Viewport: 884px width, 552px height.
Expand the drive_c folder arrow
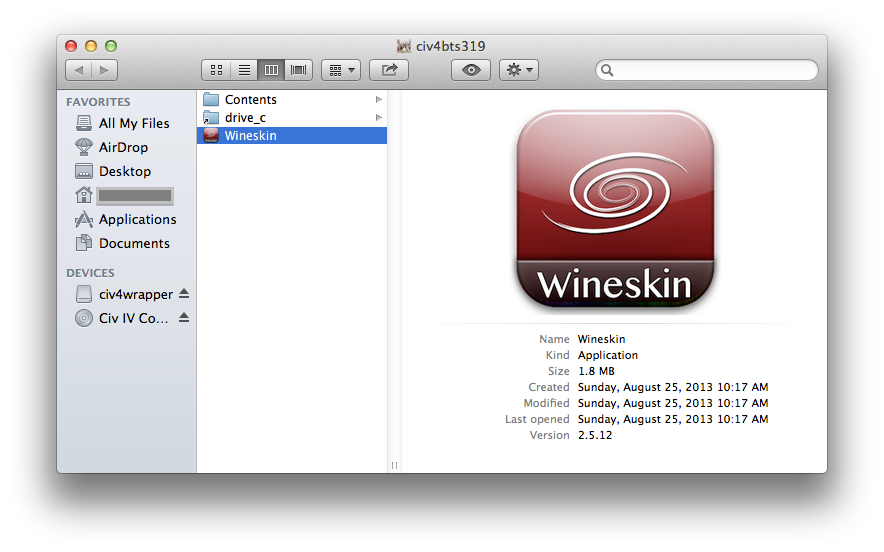coord(379,118)
